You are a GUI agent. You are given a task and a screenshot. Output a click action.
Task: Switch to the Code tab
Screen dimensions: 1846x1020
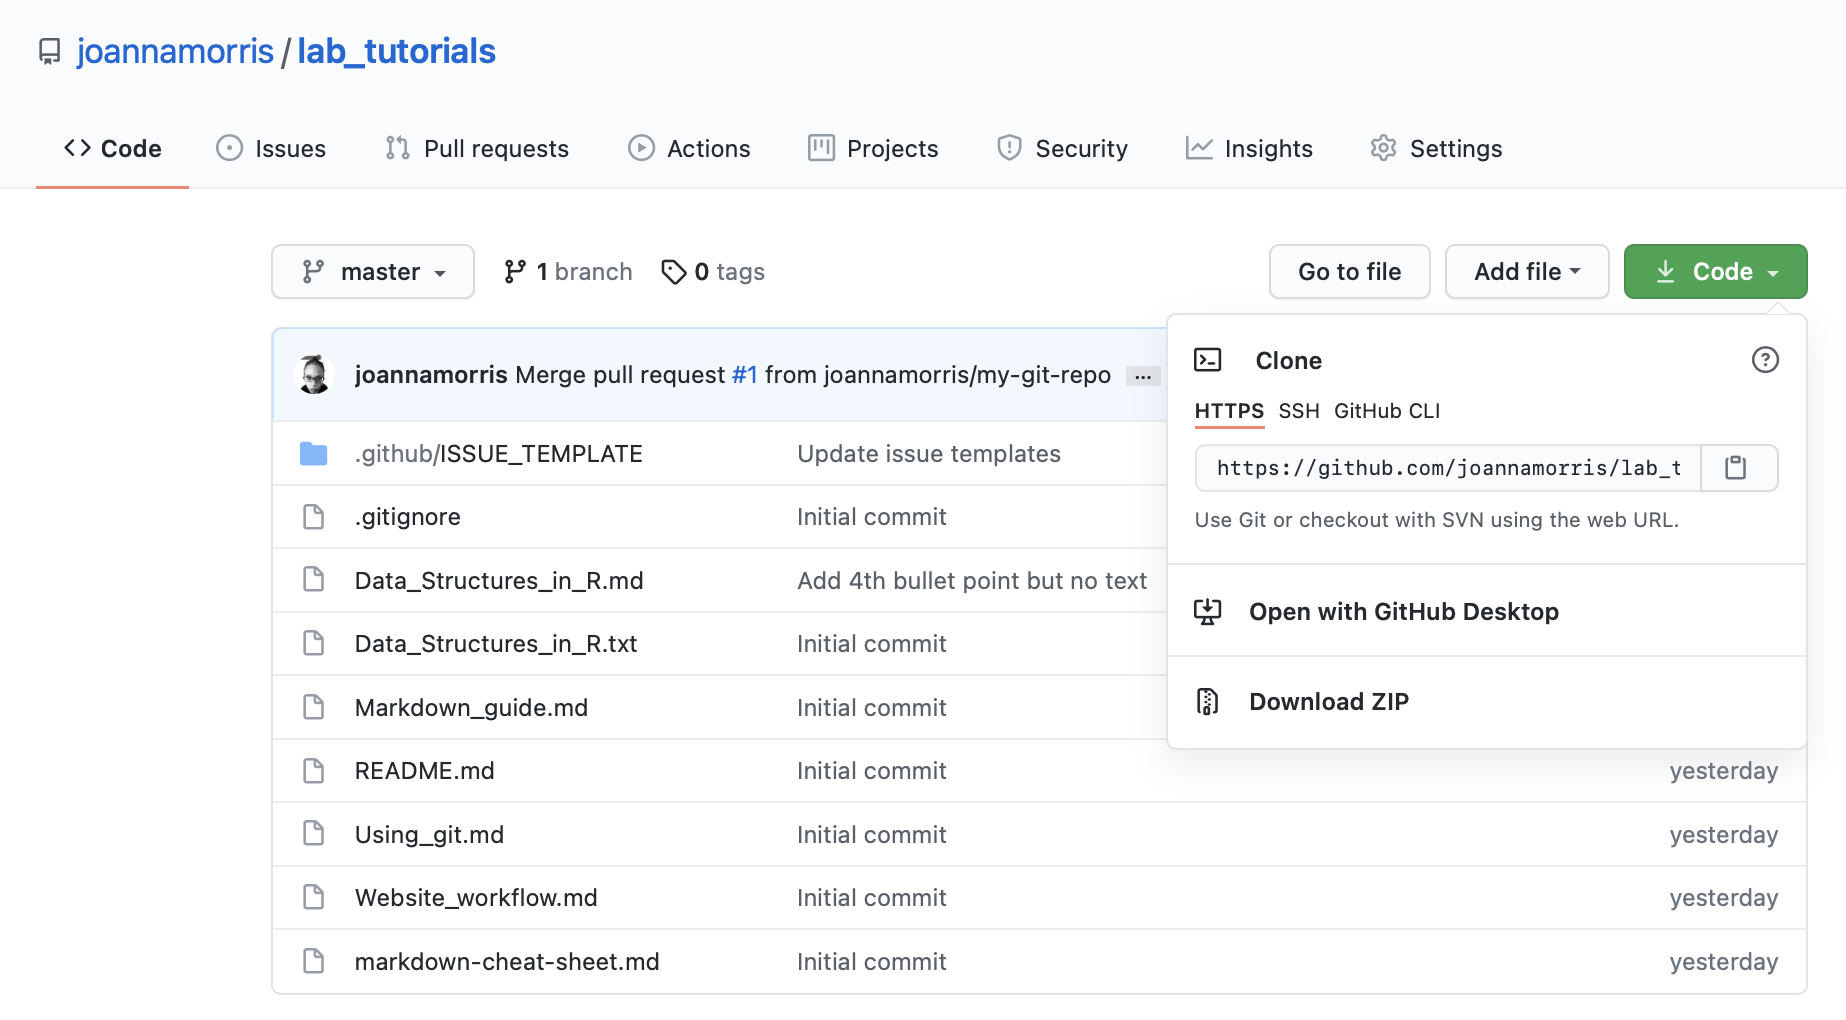112,148
